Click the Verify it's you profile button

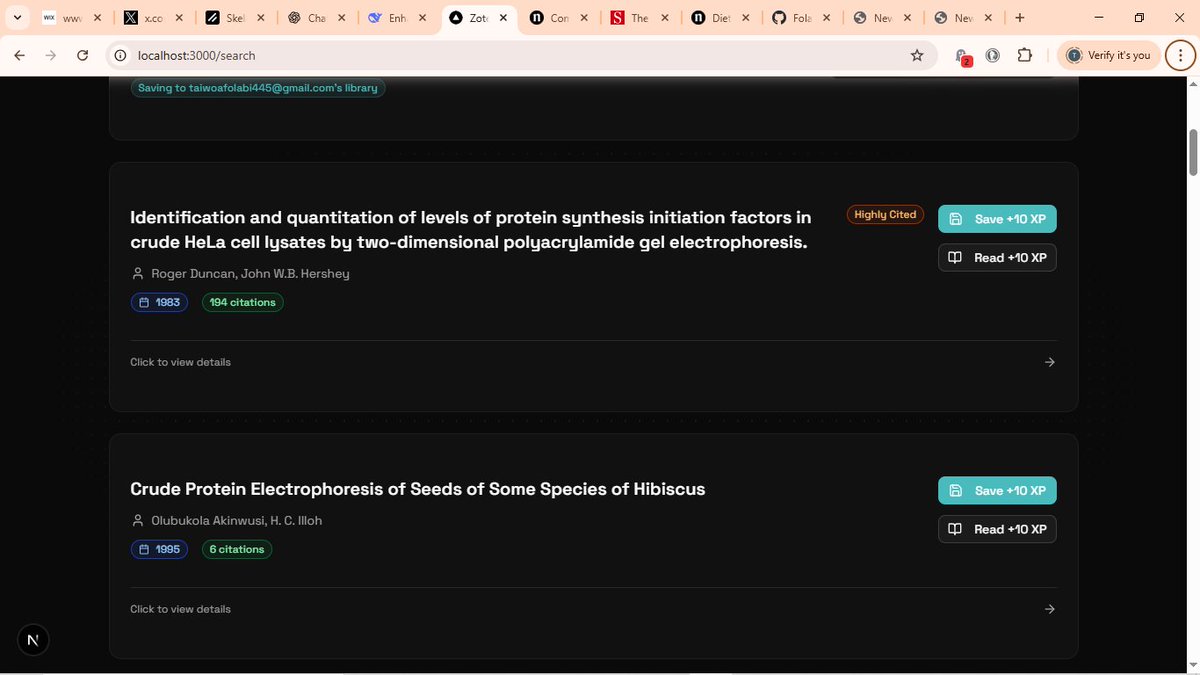point(1108,55)
